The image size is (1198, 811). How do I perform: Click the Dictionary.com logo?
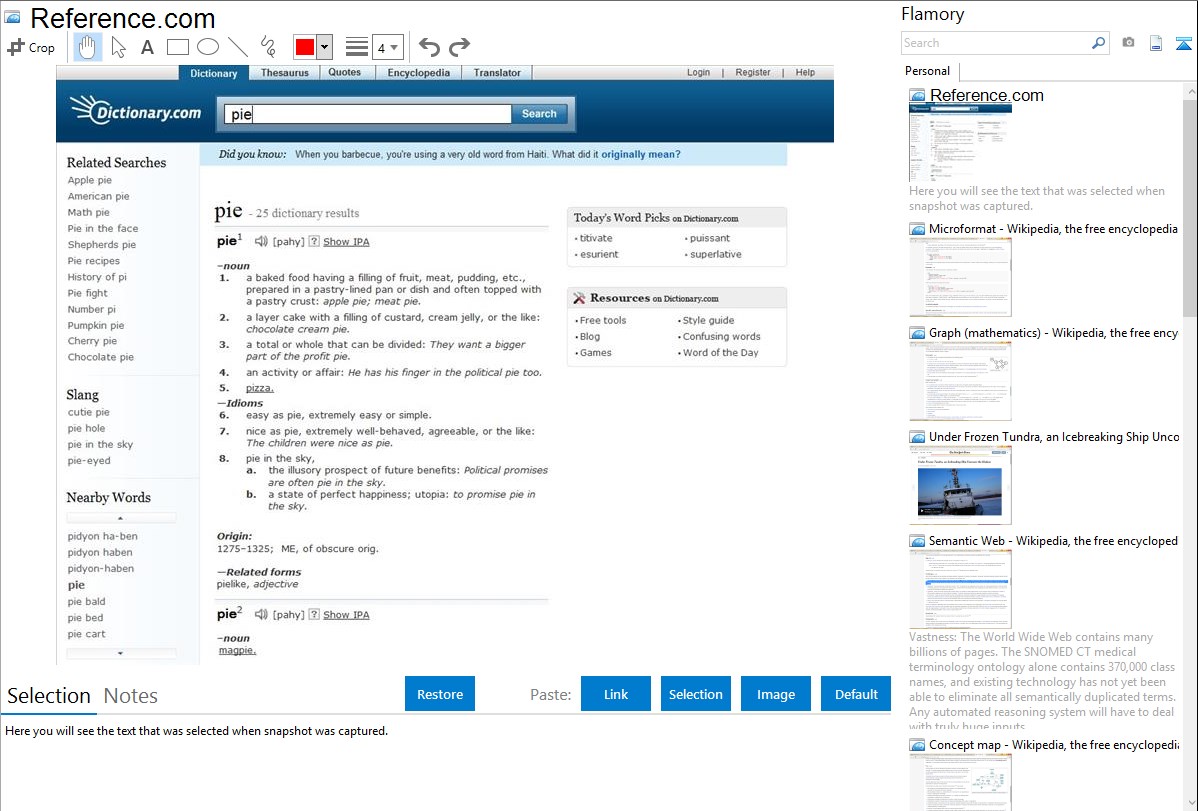[136, 111]
